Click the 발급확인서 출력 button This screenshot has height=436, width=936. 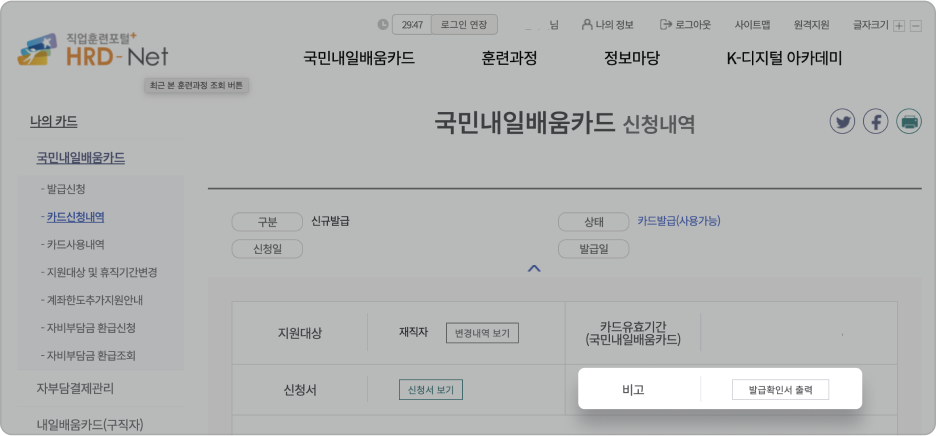point(780,390)
